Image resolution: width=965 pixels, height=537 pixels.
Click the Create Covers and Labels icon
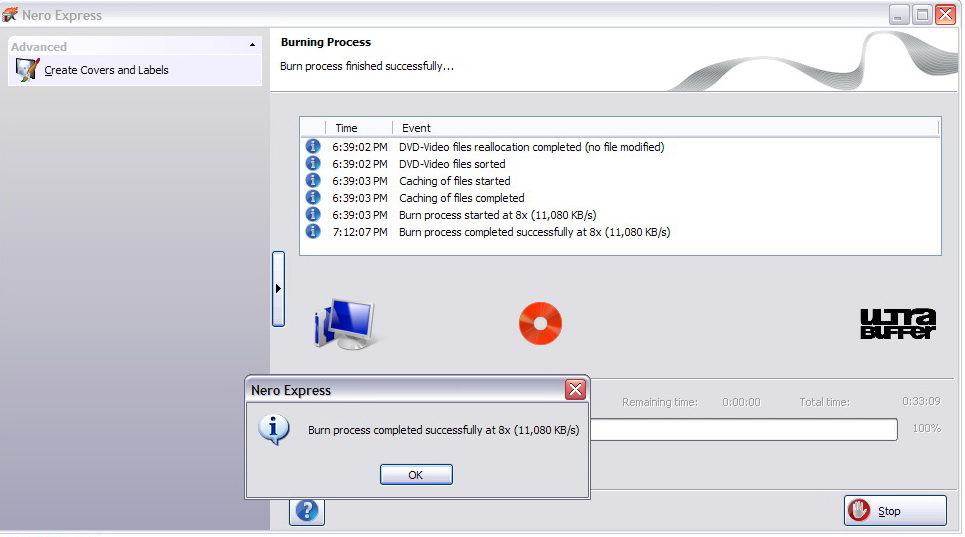coord(27,70)
